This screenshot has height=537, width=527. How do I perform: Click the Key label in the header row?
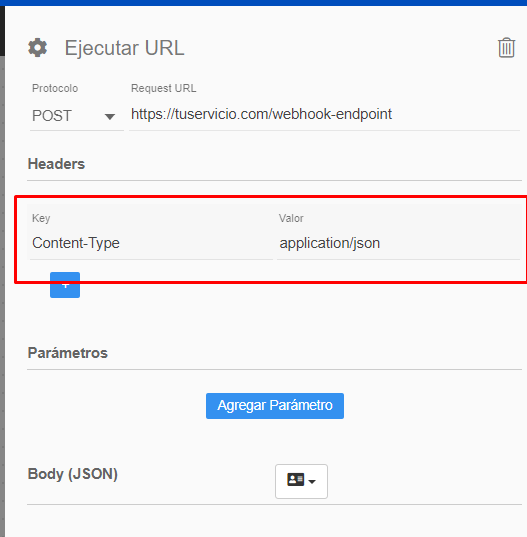[41, 218]
